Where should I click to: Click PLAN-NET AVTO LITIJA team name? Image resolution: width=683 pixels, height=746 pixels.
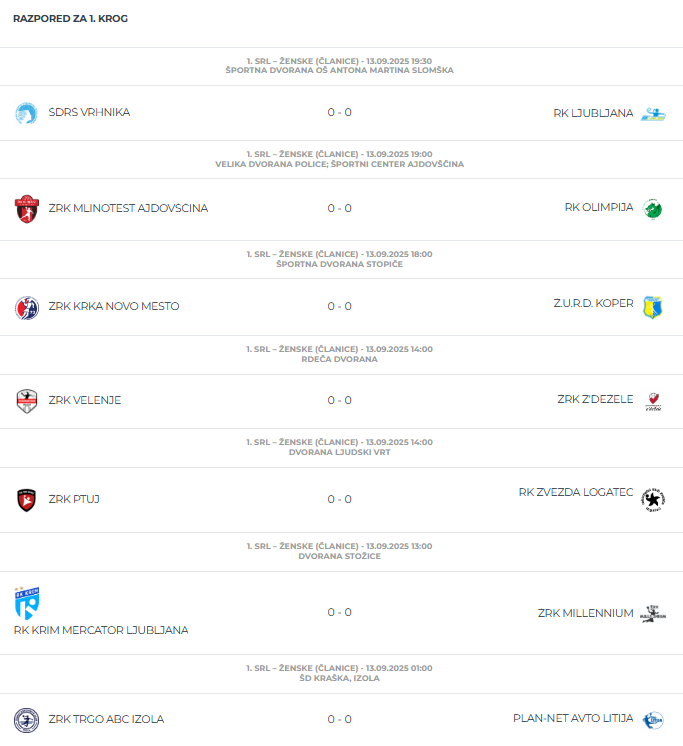click(x=573, y=718)
